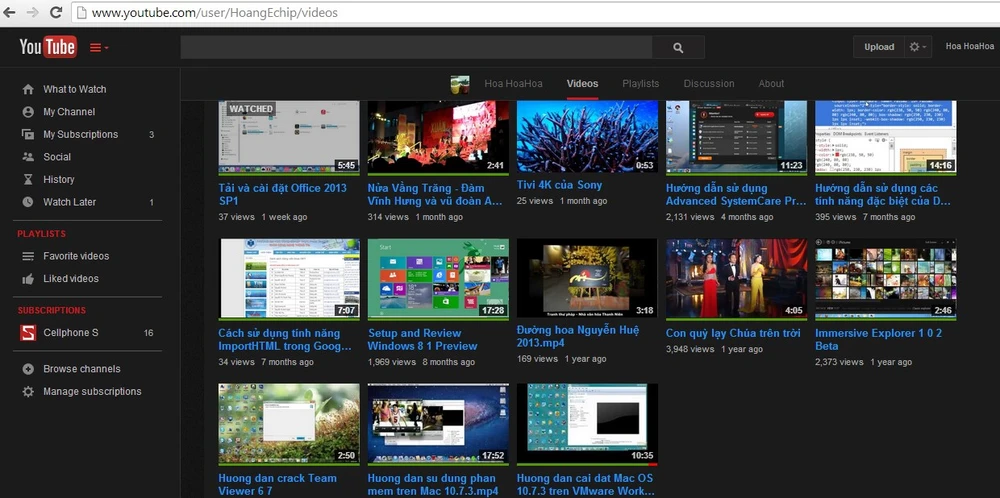Click Manage subscriptions link
This screenshot has height=498, width=1000.
(92, 392)
